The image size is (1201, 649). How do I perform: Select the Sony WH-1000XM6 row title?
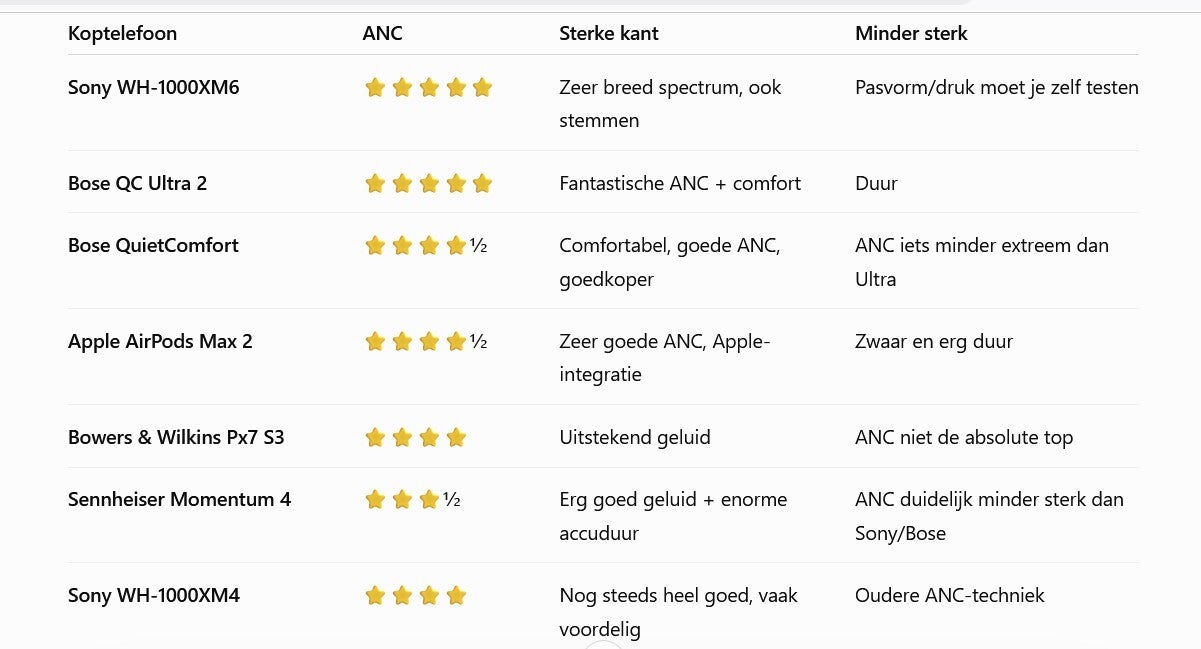click(154, 88)
